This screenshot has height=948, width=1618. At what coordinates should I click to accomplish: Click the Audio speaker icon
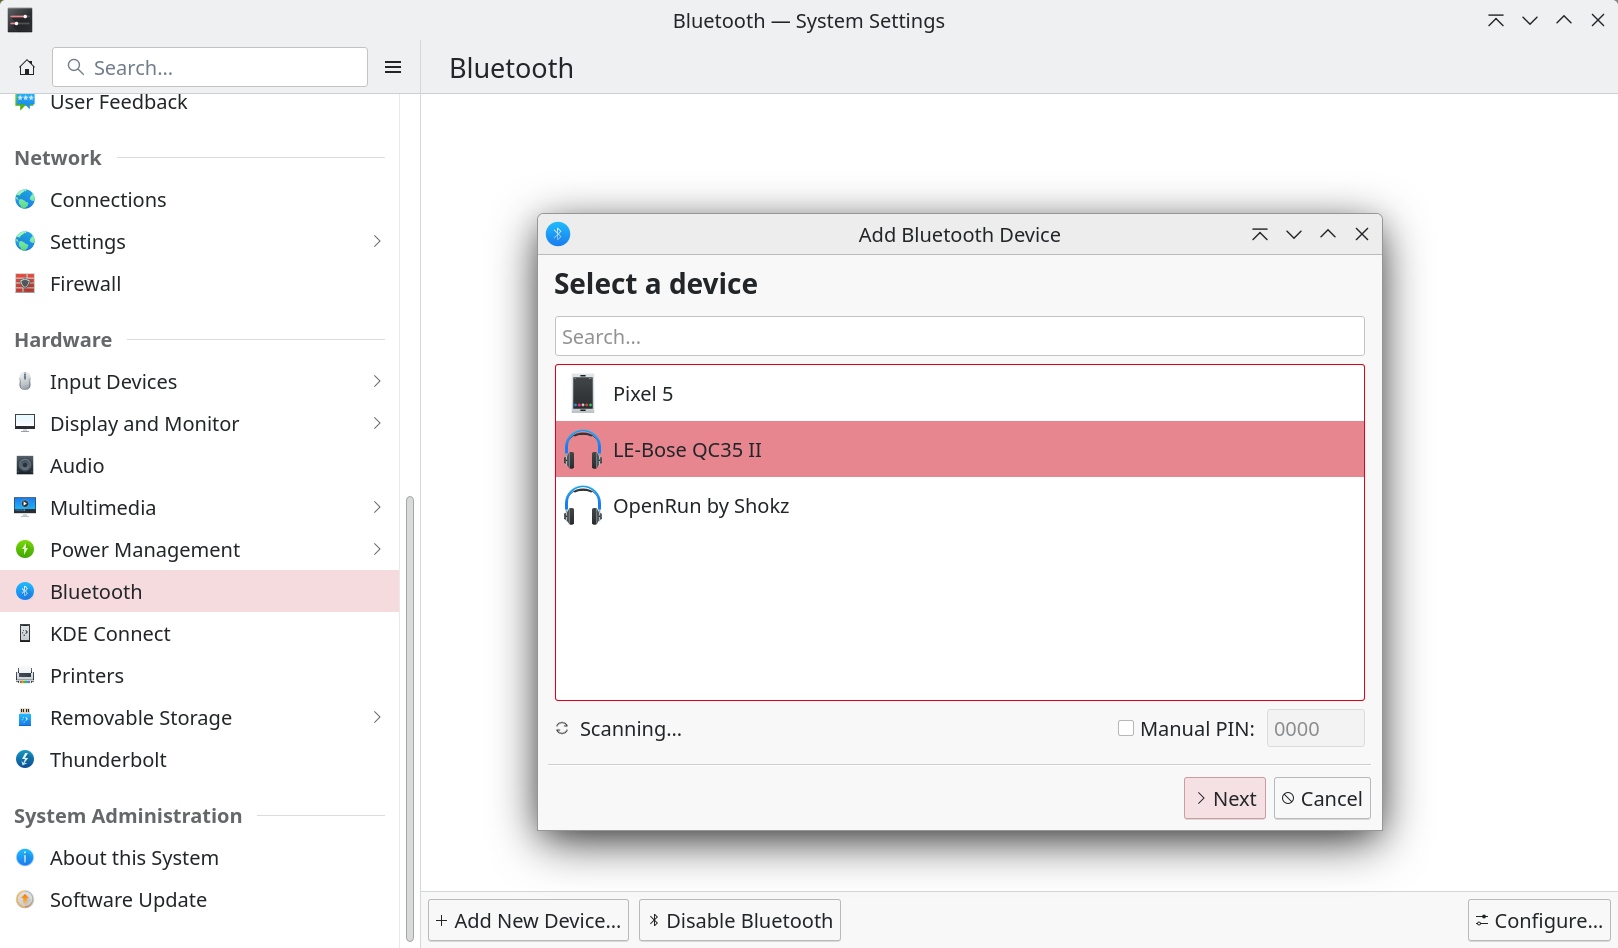[25, 465]
